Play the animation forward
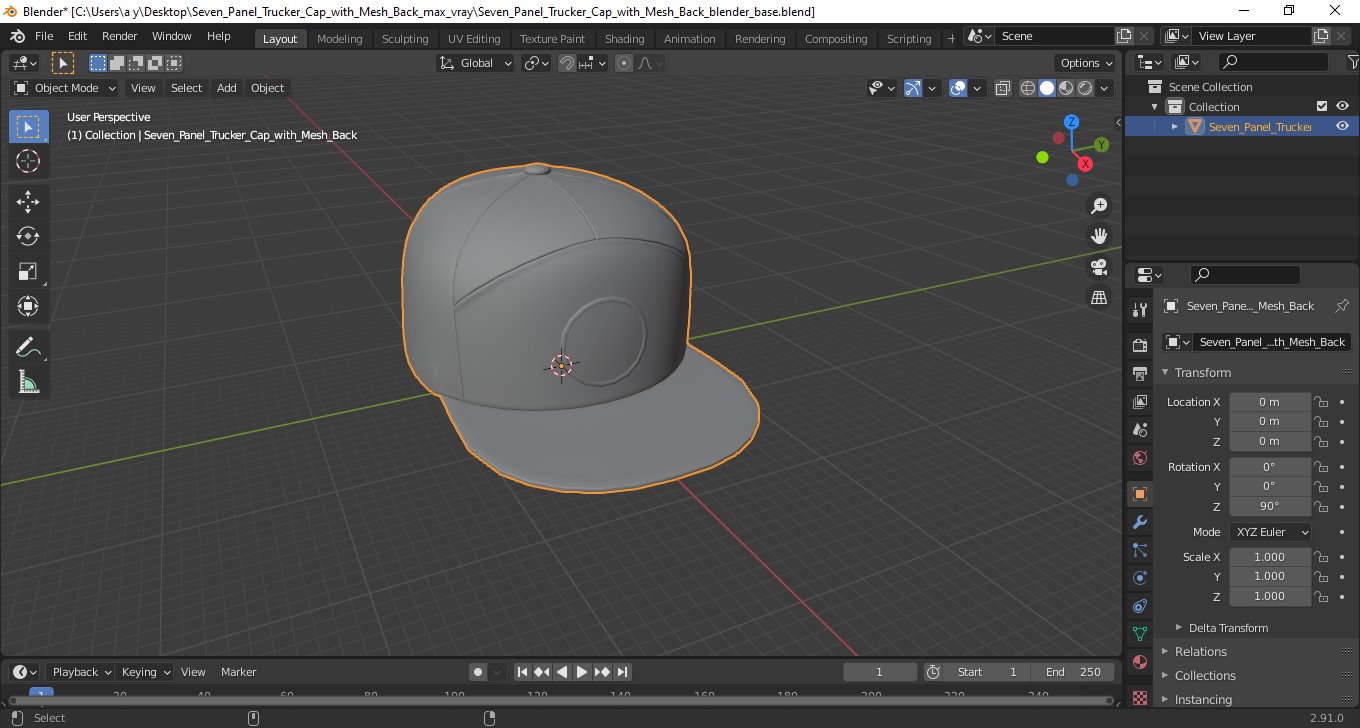Image resolution: width=1360 pixels, height=728 pixels. [x=582, y=672]
